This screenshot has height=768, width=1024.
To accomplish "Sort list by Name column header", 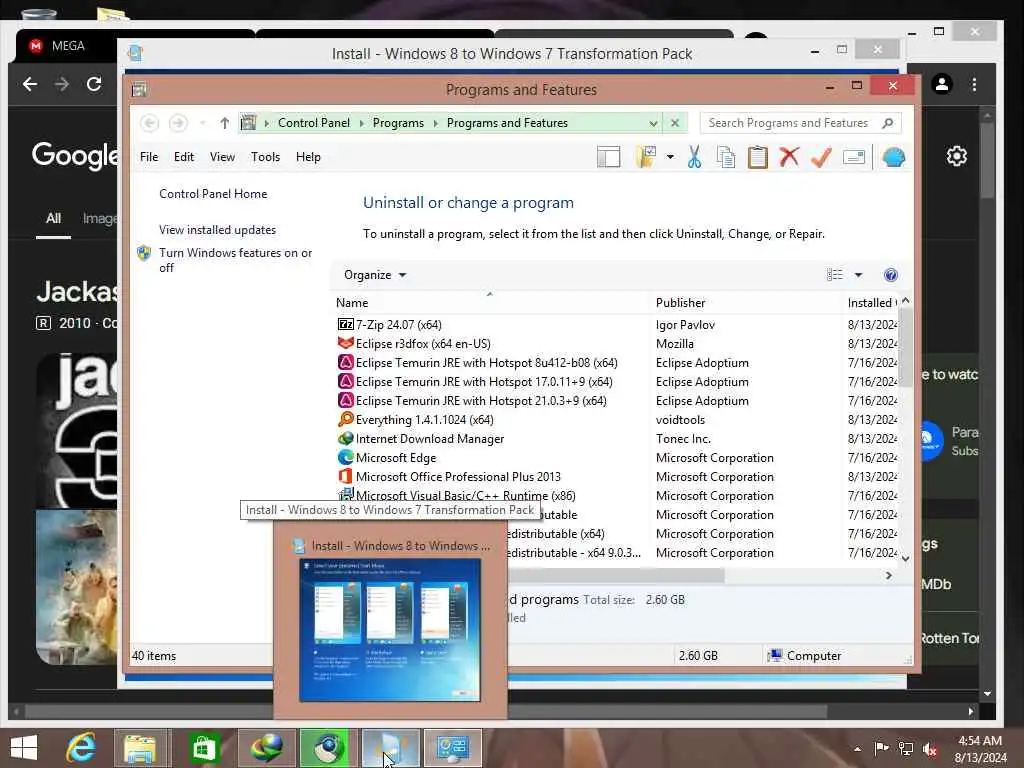I will [490, 302].
